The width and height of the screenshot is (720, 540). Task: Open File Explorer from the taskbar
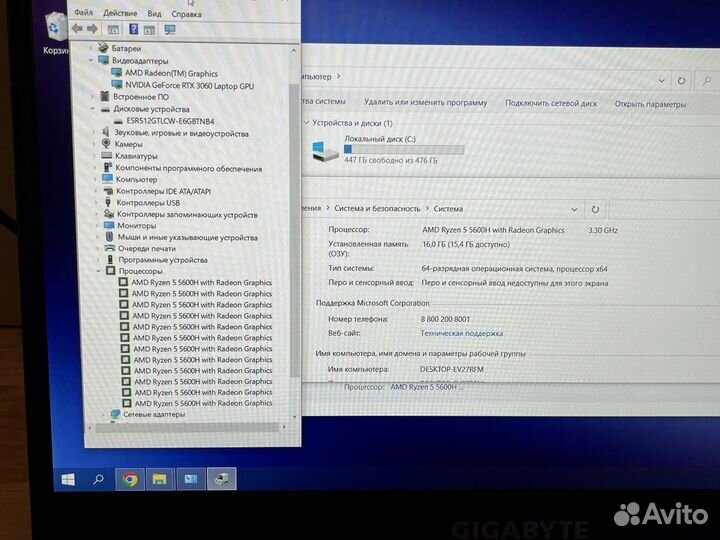pos(159,479)
